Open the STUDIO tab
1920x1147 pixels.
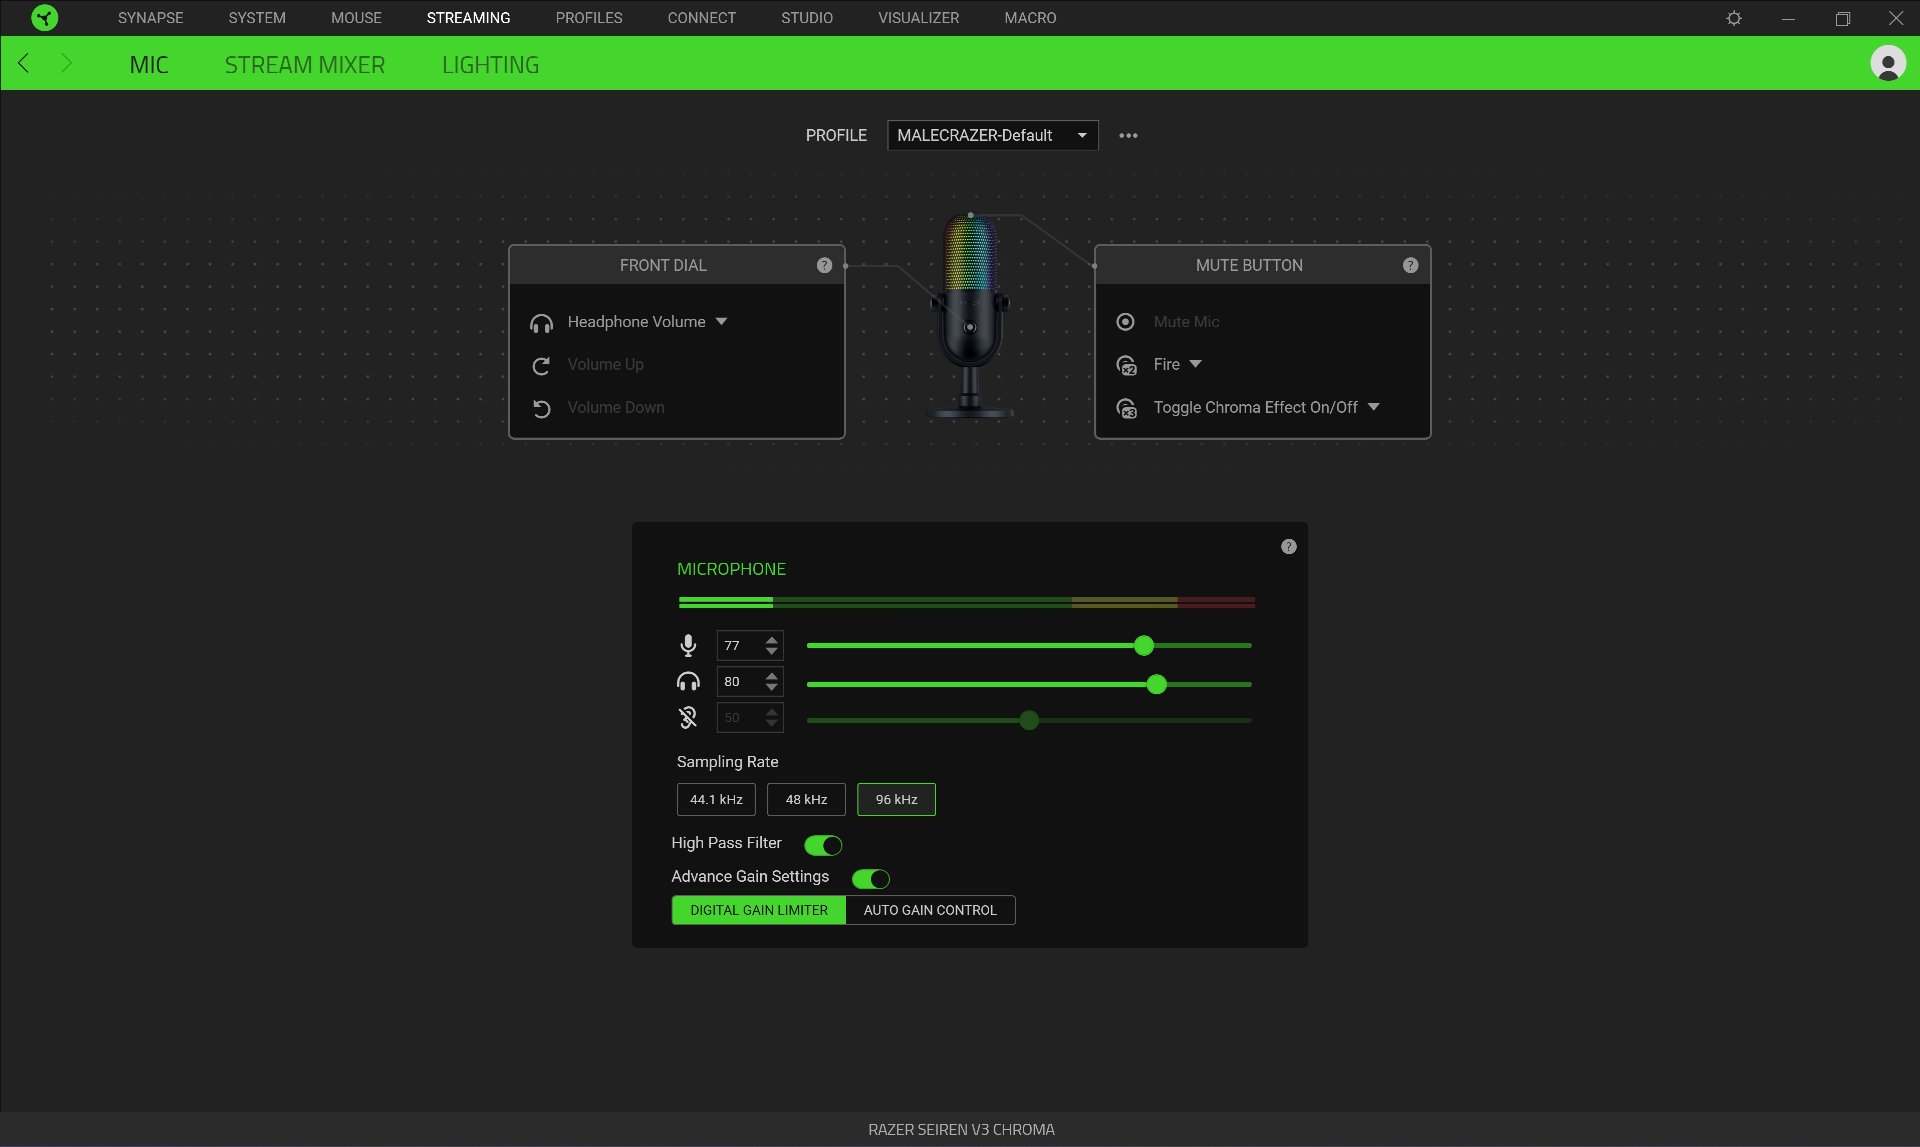[807, 18]
